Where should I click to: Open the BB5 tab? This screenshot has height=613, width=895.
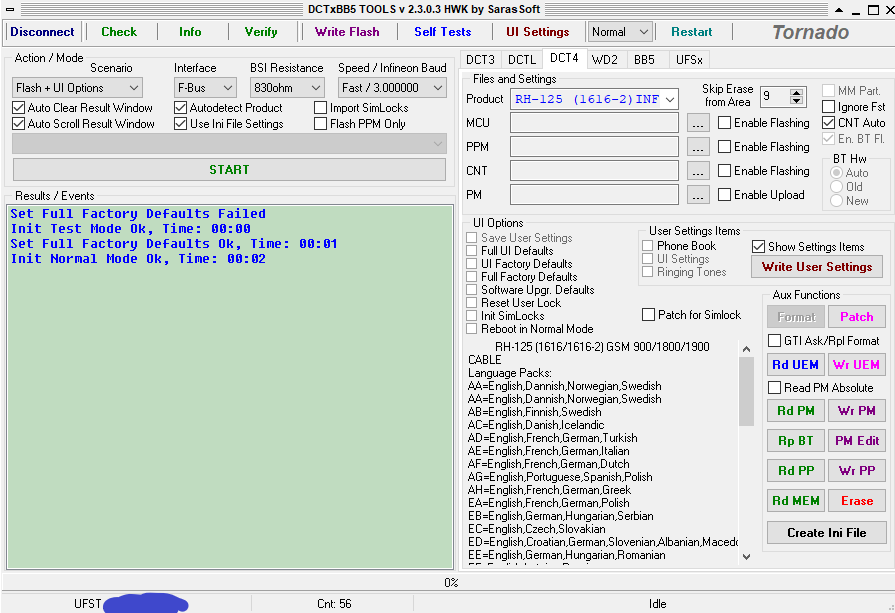point(644,59)
